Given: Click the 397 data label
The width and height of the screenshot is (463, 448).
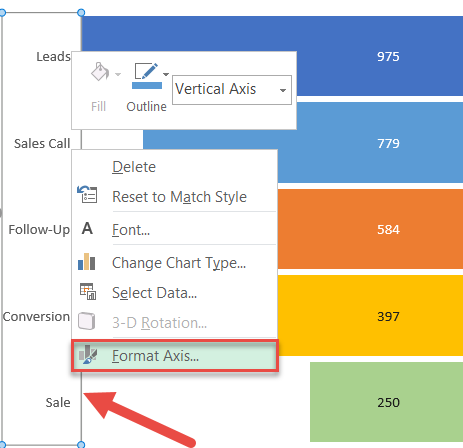Looking at the screenshot, I should (388, 316).
